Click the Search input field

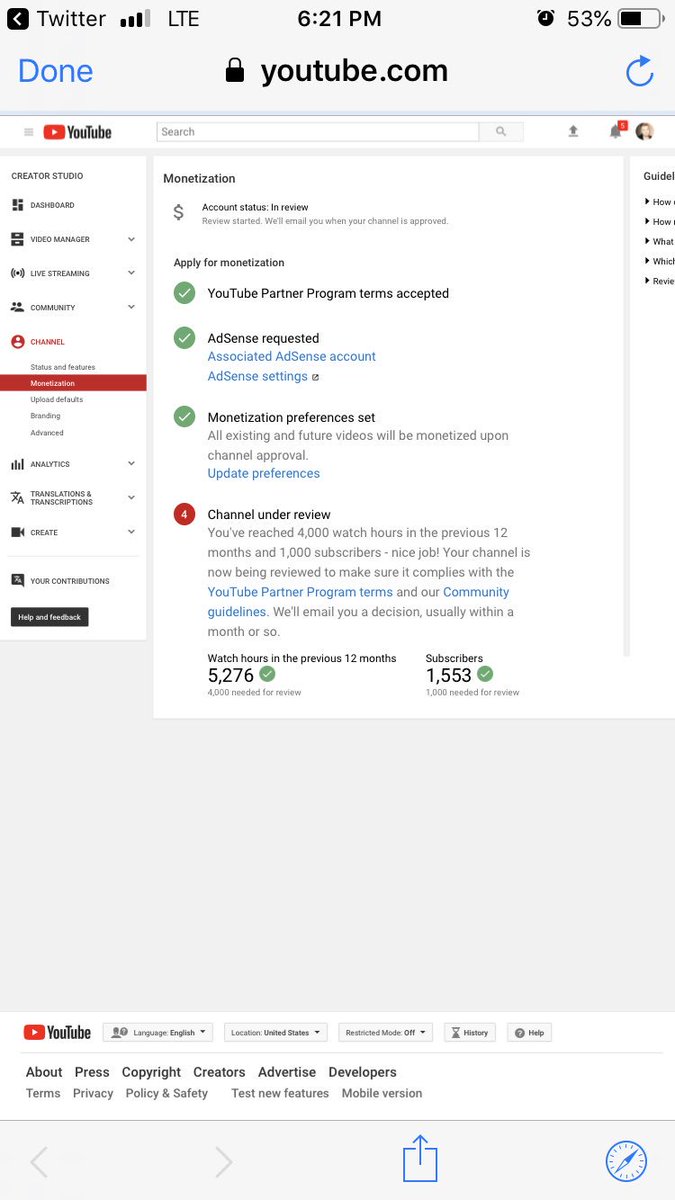tap(318, 131)
